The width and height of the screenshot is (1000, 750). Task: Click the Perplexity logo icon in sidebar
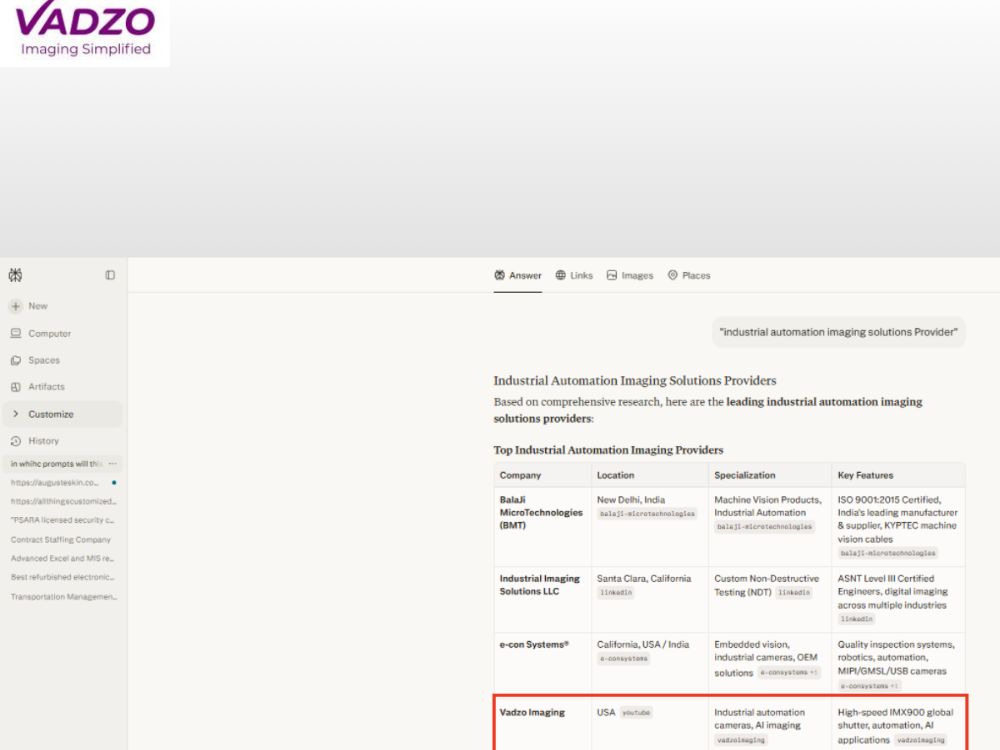(15, 275)
